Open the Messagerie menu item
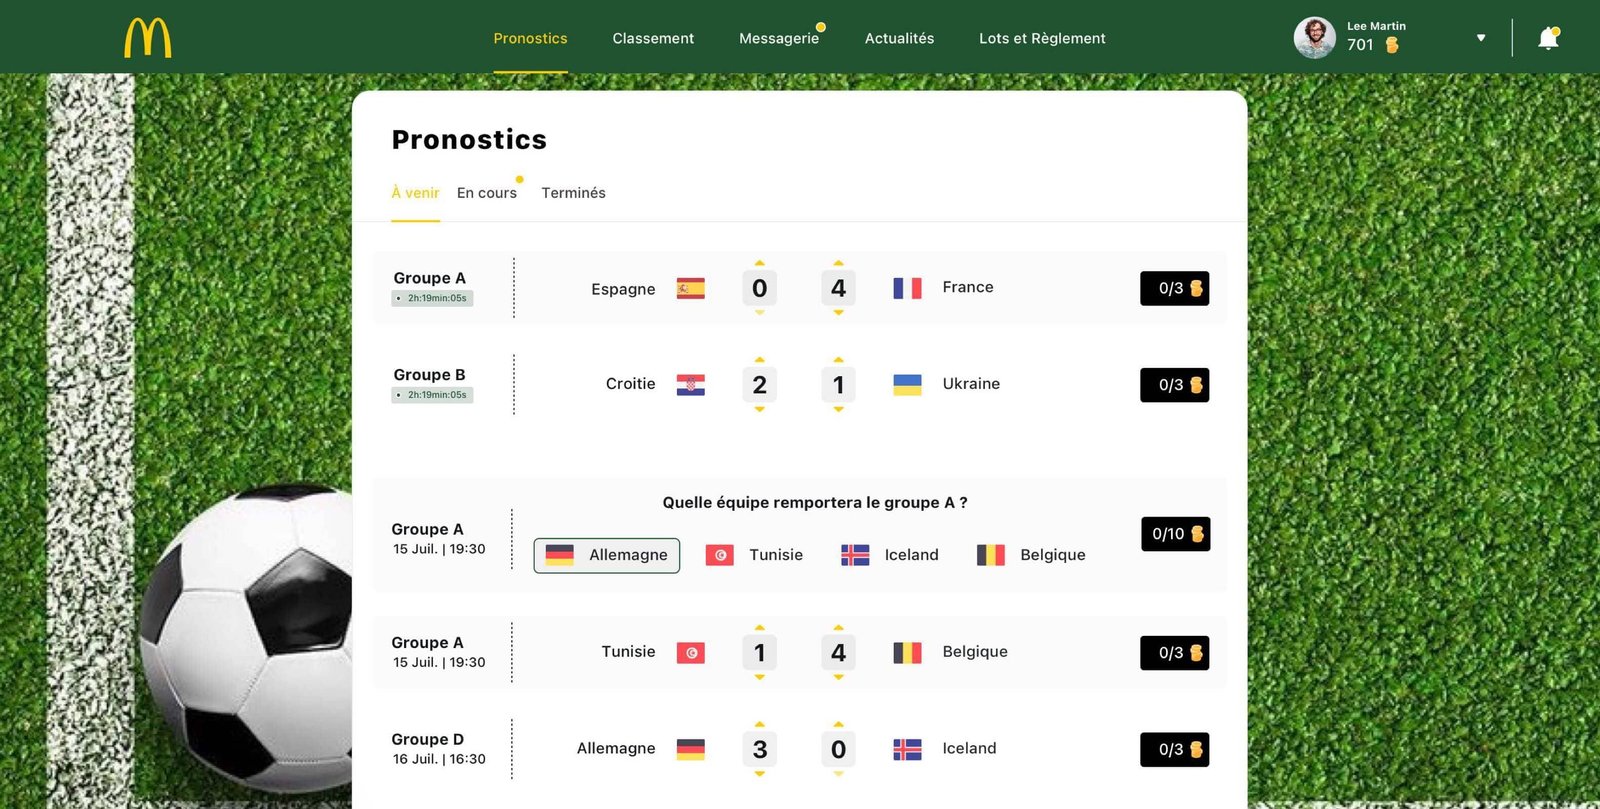 click(x=780, y=38)
